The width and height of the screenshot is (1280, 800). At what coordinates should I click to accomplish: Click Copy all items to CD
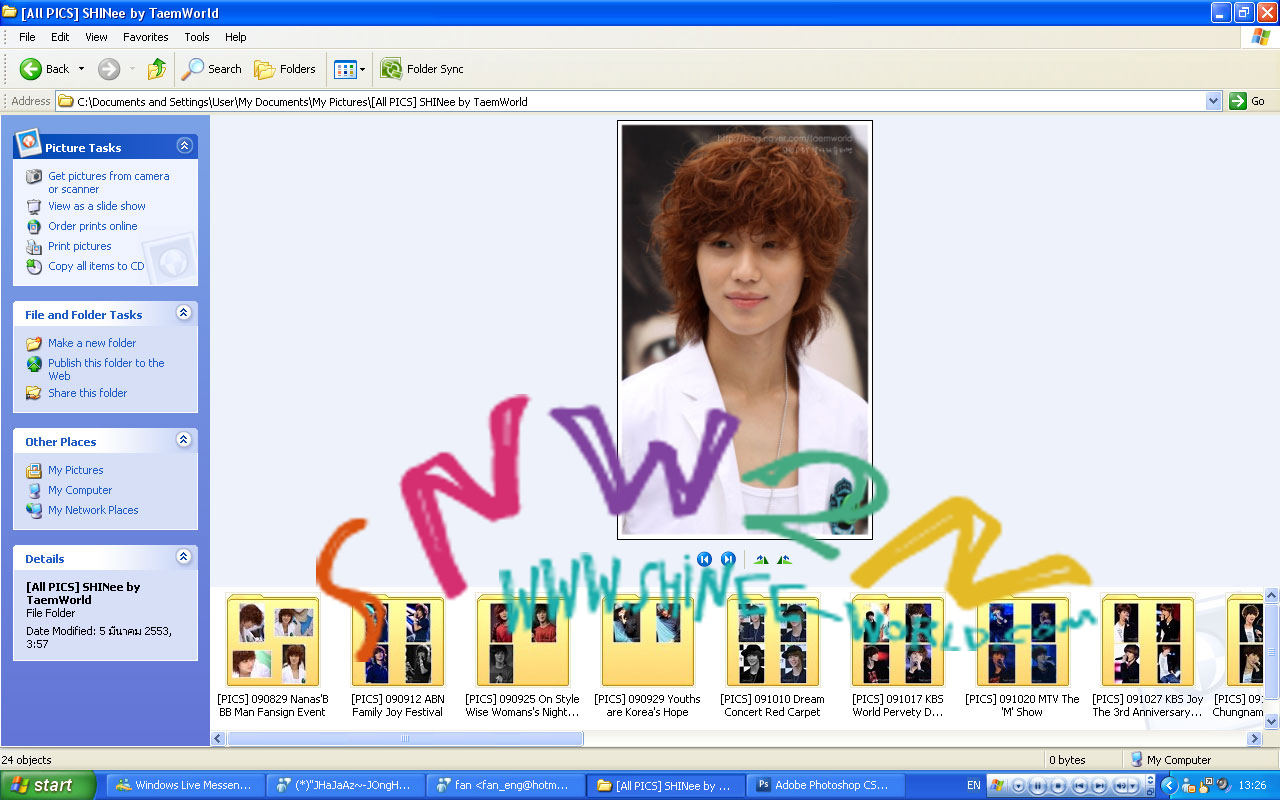click(x=96, y=266)
